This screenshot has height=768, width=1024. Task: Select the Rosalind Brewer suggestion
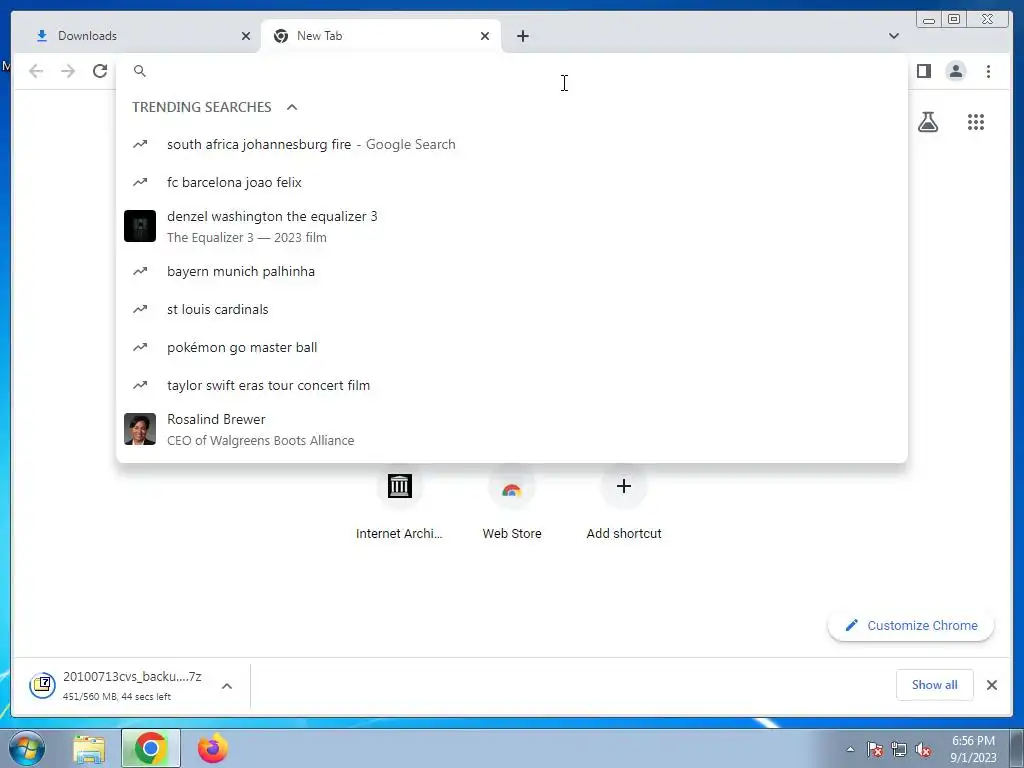(511, 430)
